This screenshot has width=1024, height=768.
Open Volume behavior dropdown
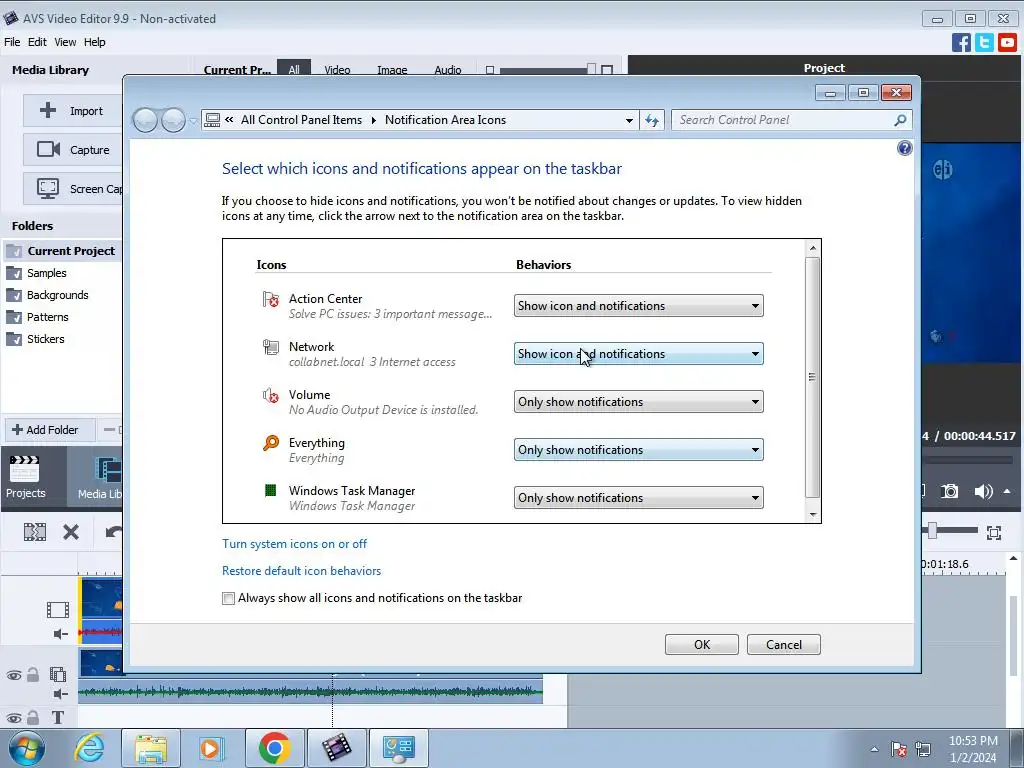point(638,402)
